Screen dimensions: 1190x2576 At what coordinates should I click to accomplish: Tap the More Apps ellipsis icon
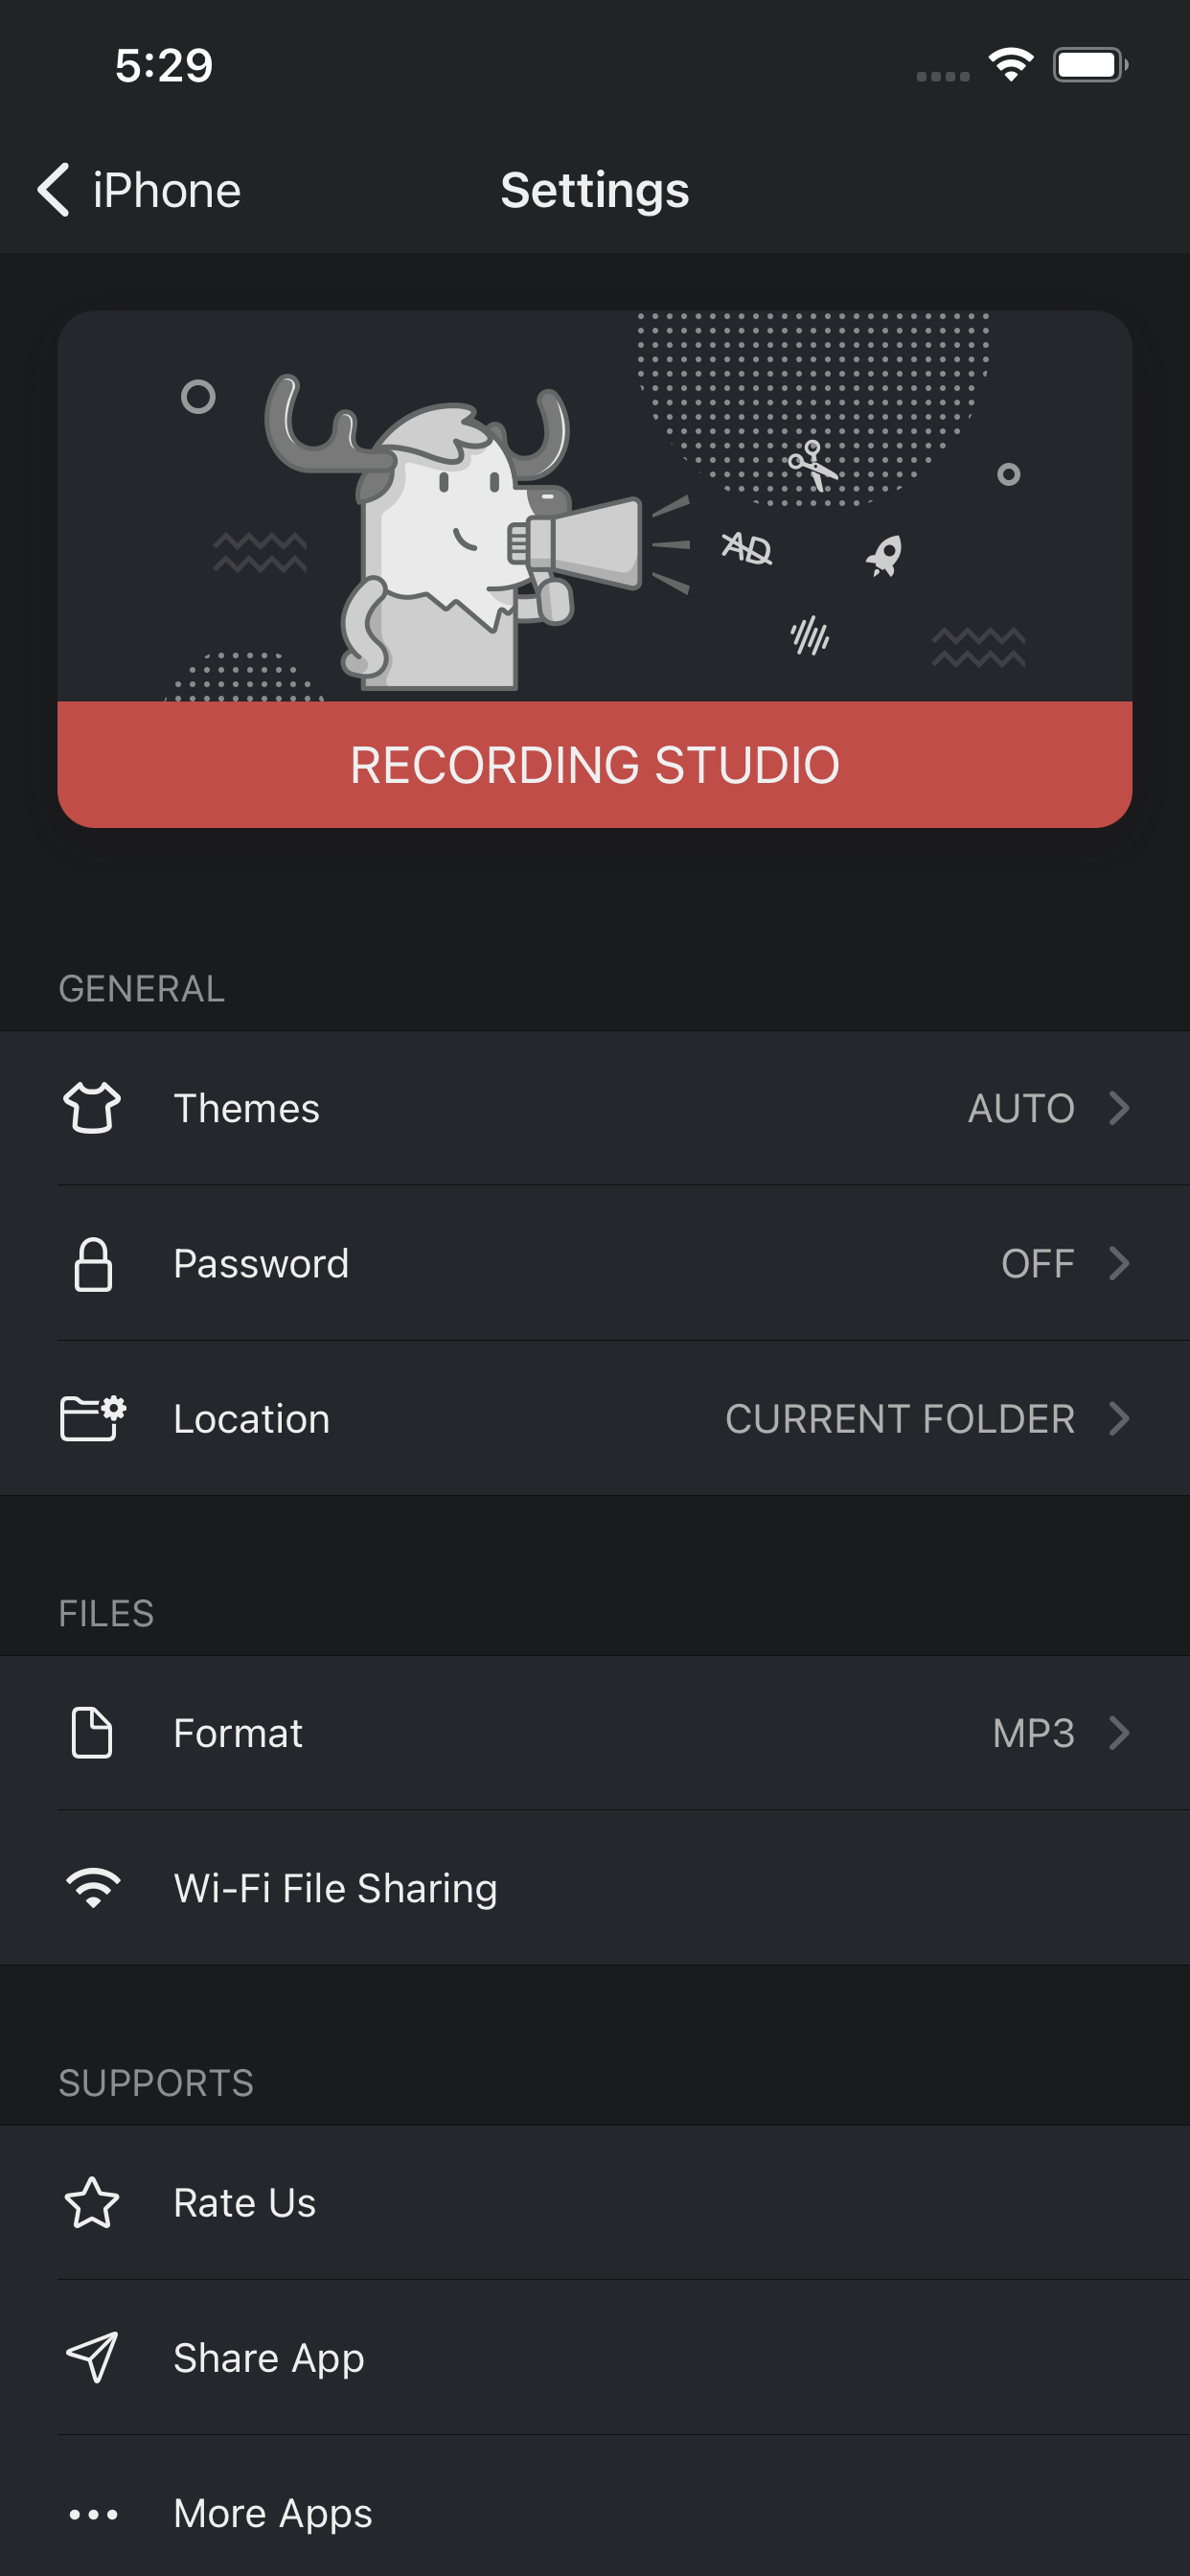click(93, 2514)
